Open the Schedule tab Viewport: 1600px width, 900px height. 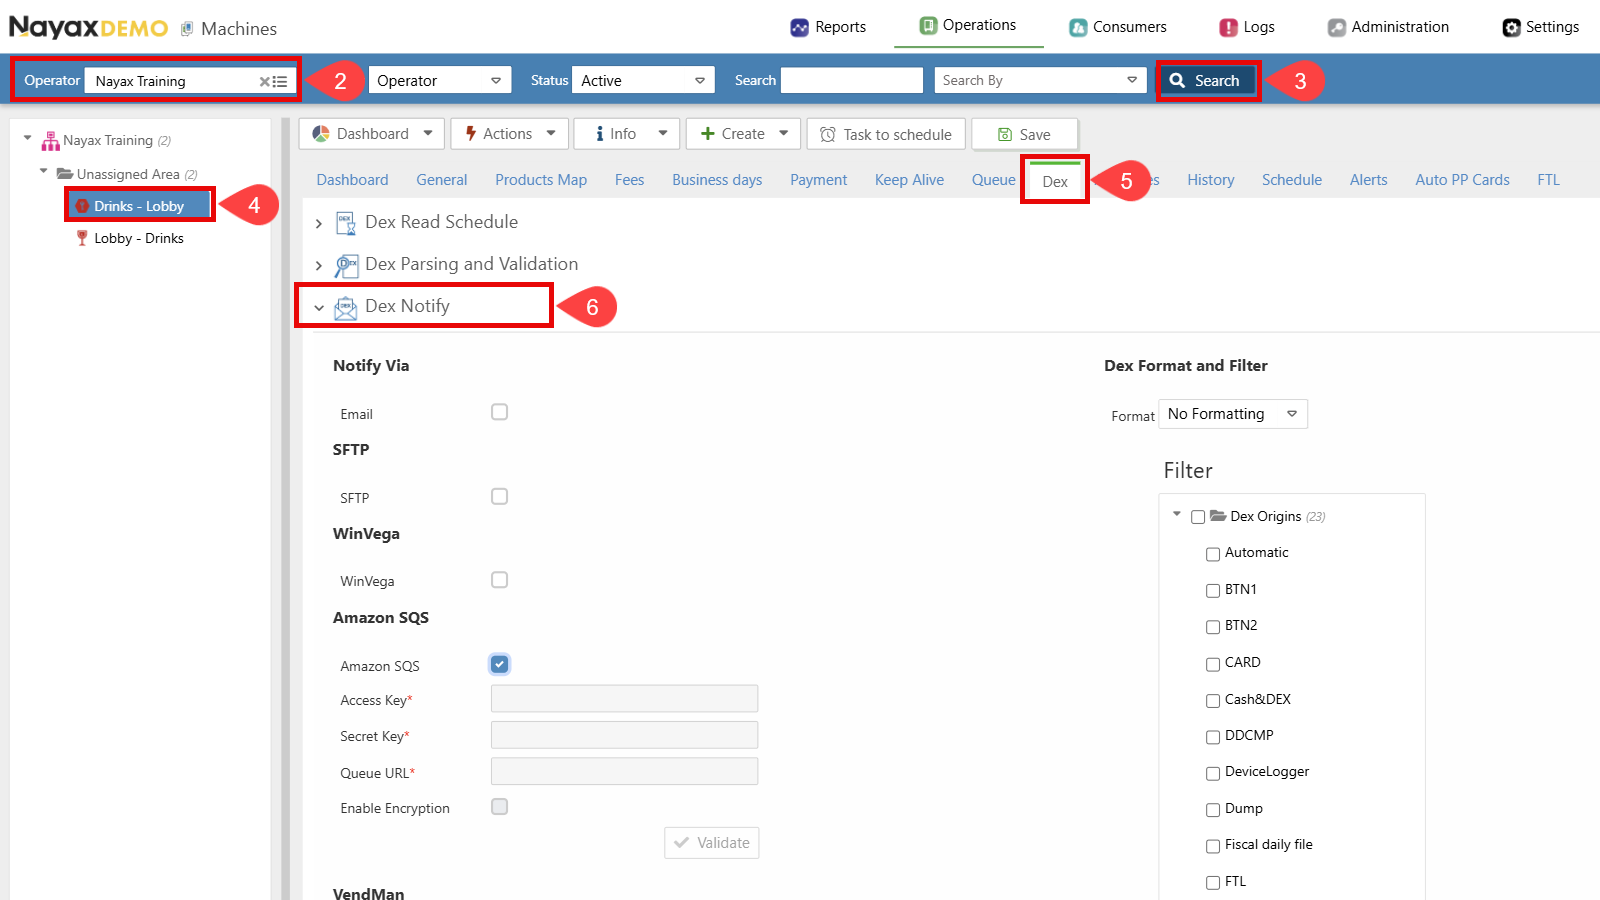tap(1292, 180)
